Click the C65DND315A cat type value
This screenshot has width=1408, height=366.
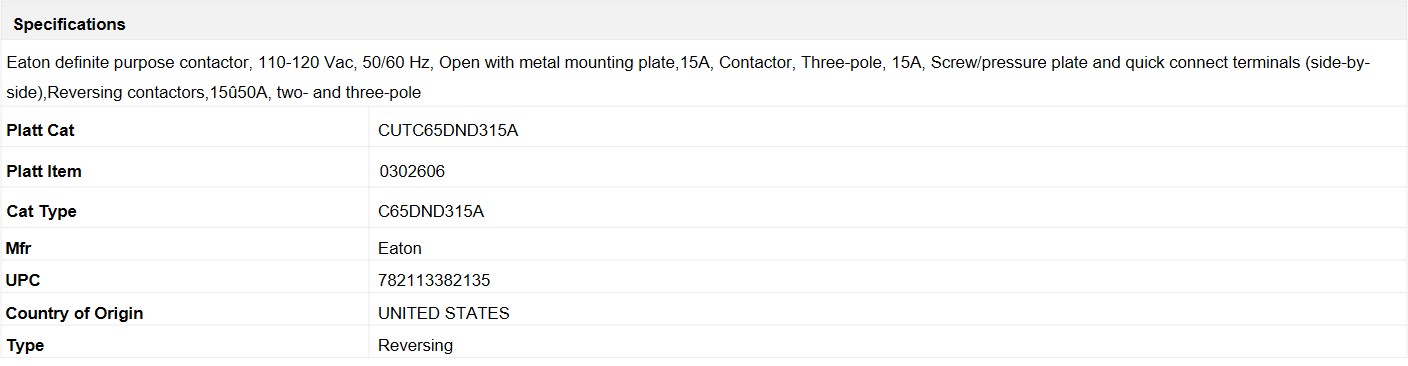pos(431,212)
